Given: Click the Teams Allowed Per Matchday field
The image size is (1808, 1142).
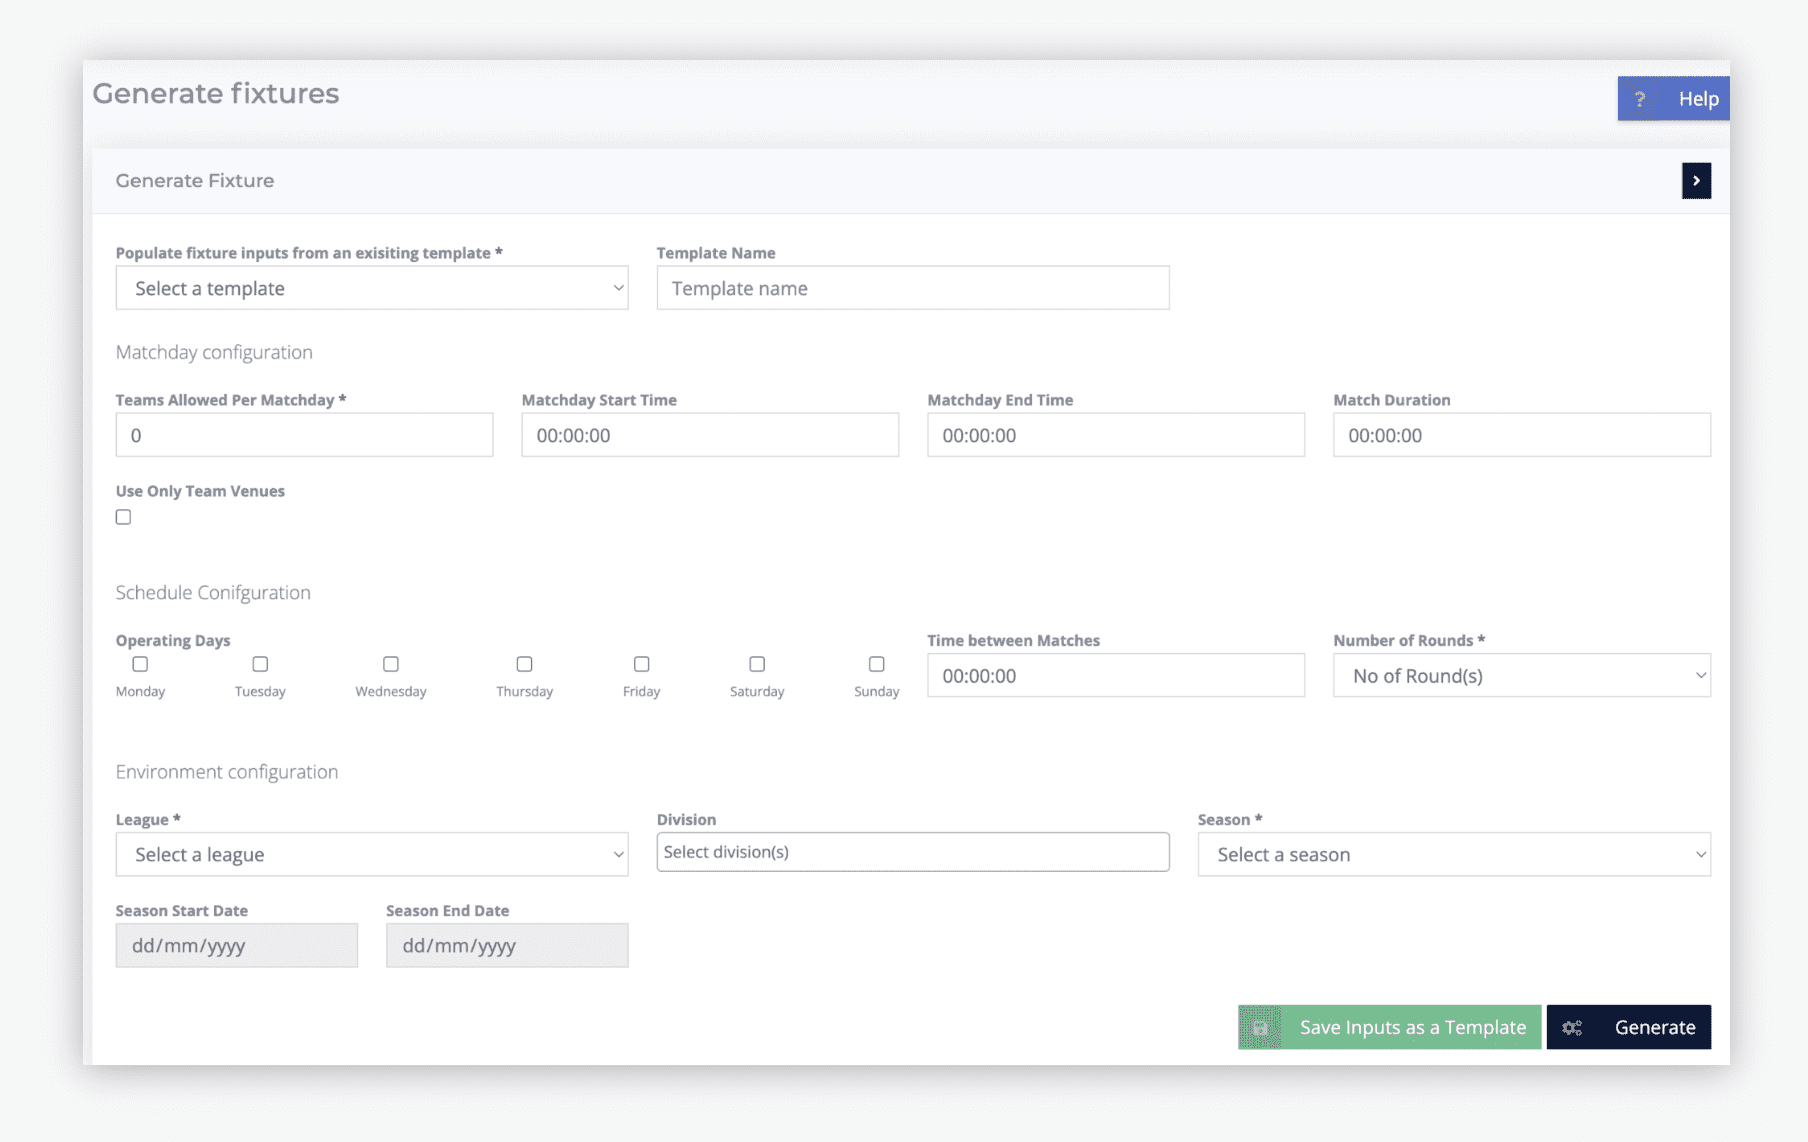Looking at the screenshot, I should tap(304, 435).
